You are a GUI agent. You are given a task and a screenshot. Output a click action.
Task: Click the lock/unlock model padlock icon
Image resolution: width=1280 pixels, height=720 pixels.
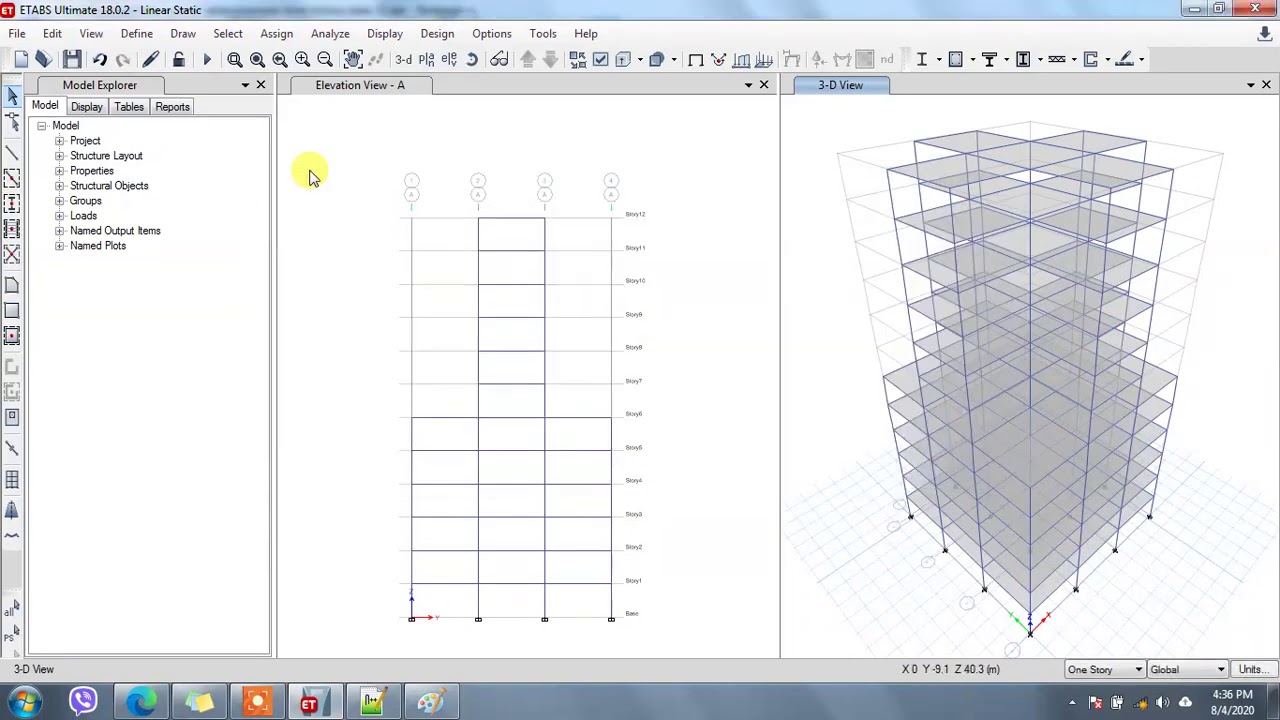coord(179,60)
